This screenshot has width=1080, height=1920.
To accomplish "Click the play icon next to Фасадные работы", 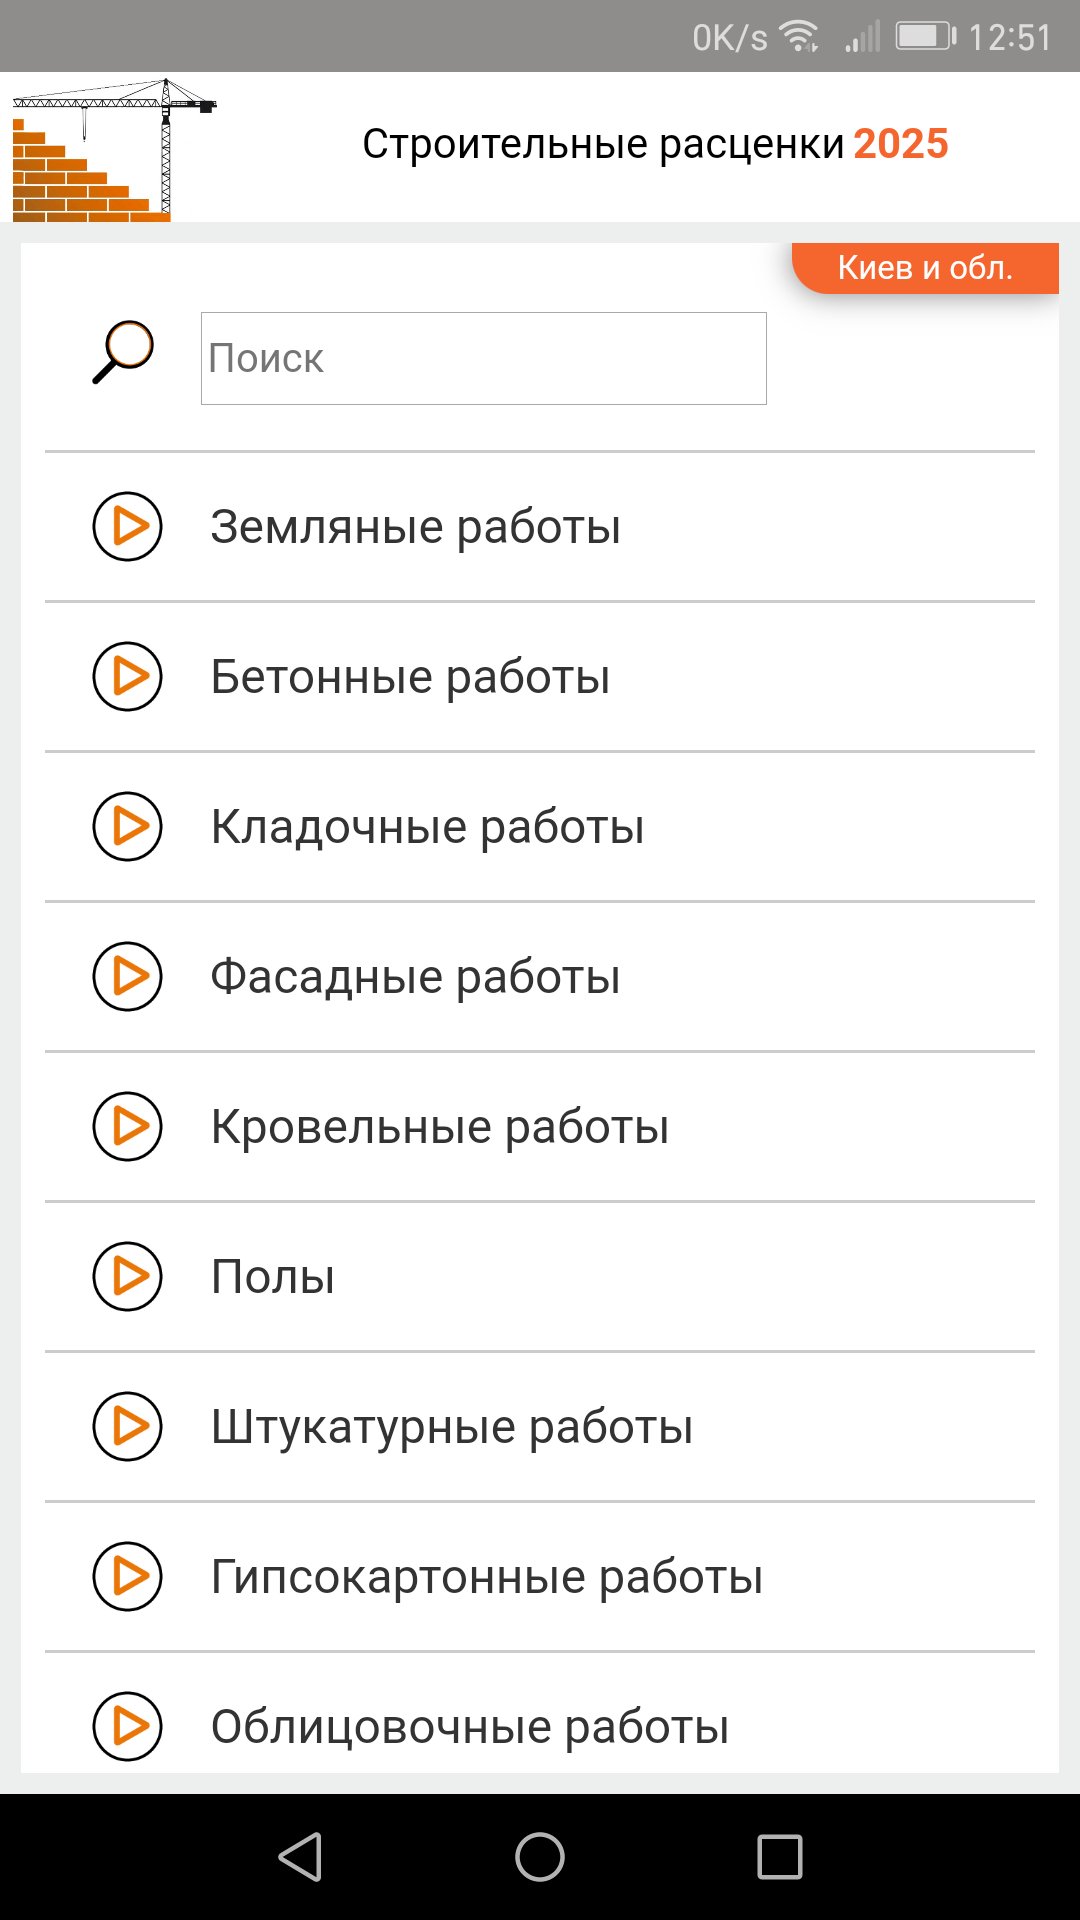I will tap(127, 976).
